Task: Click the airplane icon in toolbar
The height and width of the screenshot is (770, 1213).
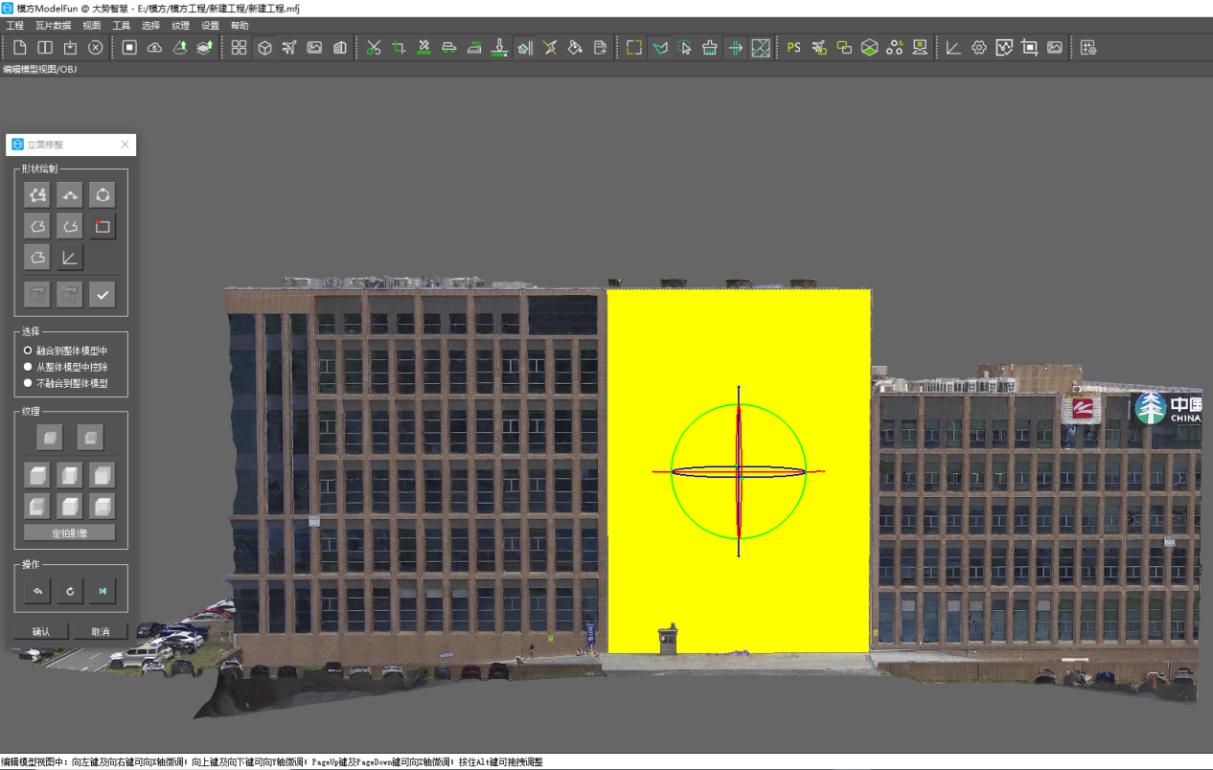Action: 290,47
